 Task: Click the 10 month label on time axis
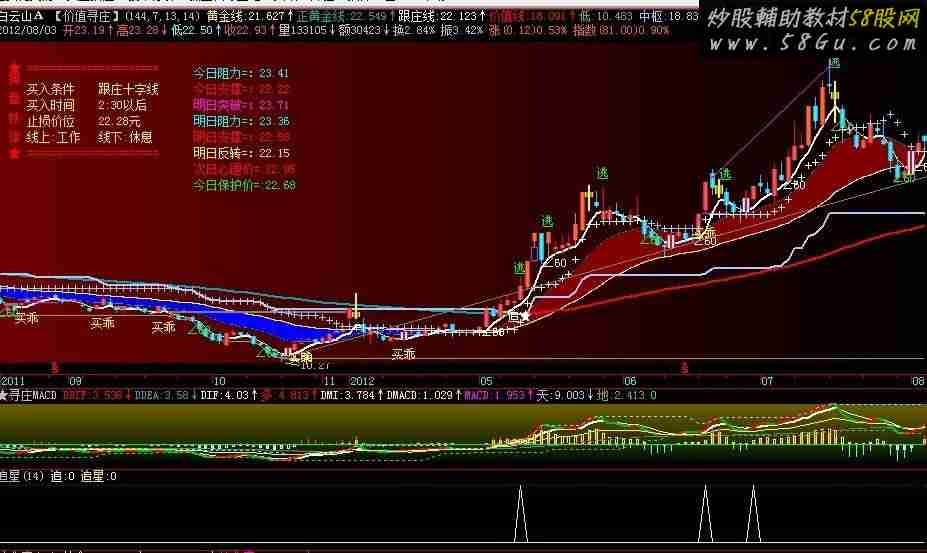tap(219, 381)
